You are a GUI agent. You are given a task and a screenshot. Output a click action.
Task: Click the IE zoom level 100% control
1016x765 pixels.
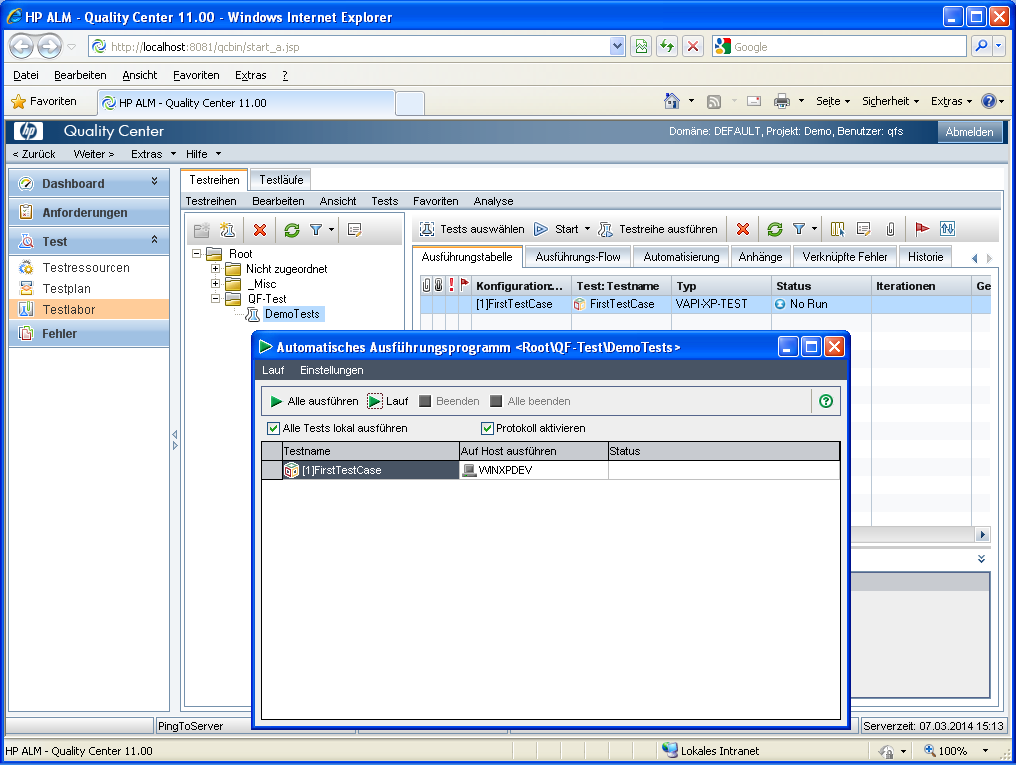coord(956,751)
